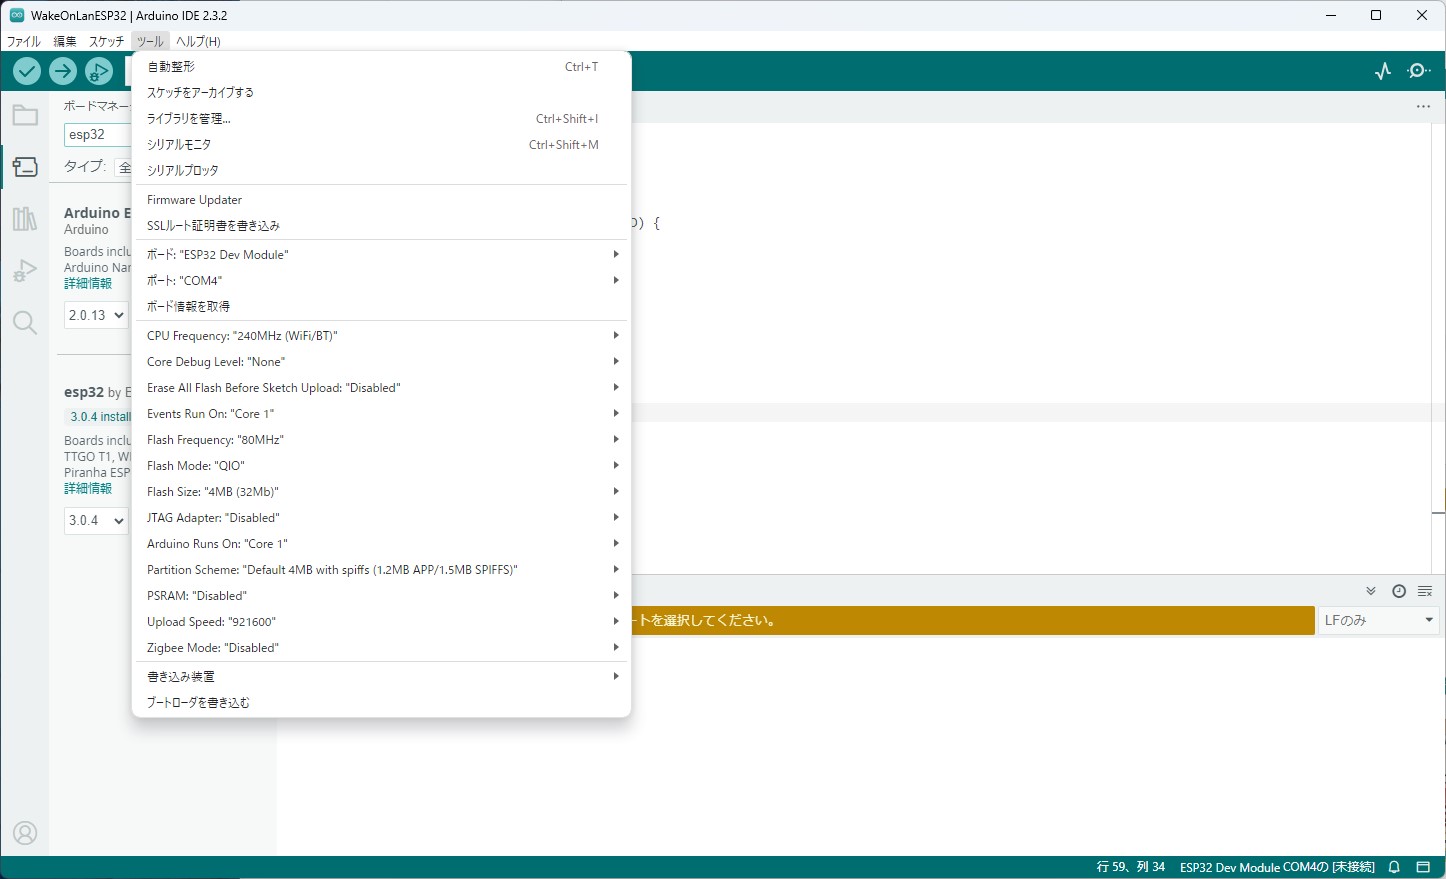Open the ヘルプ(H) menu

(x=198, y=41)
